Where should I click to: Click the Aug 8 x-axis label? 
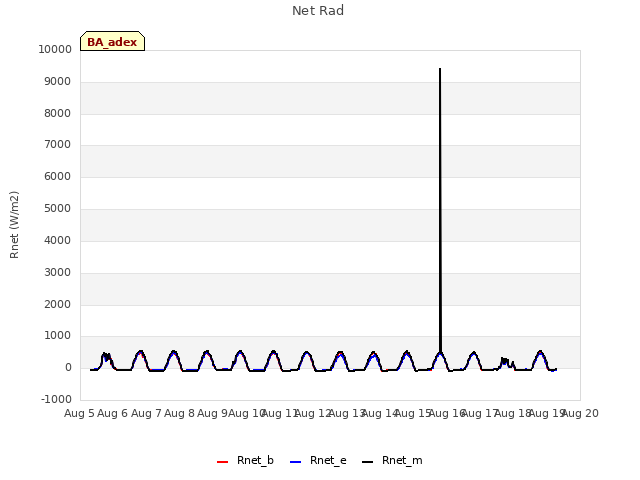tap(179, 413)
